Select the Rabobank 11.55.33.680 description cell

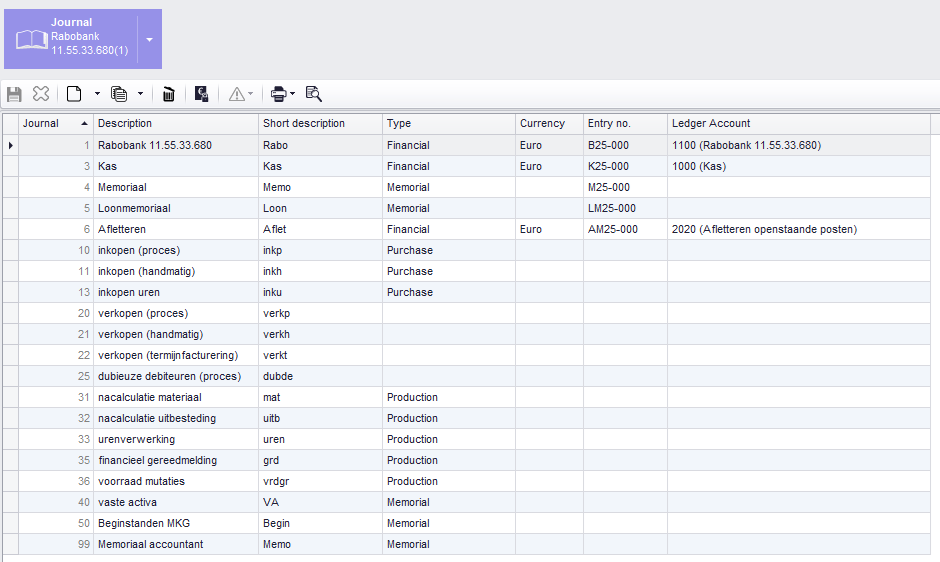click(176, 145)
